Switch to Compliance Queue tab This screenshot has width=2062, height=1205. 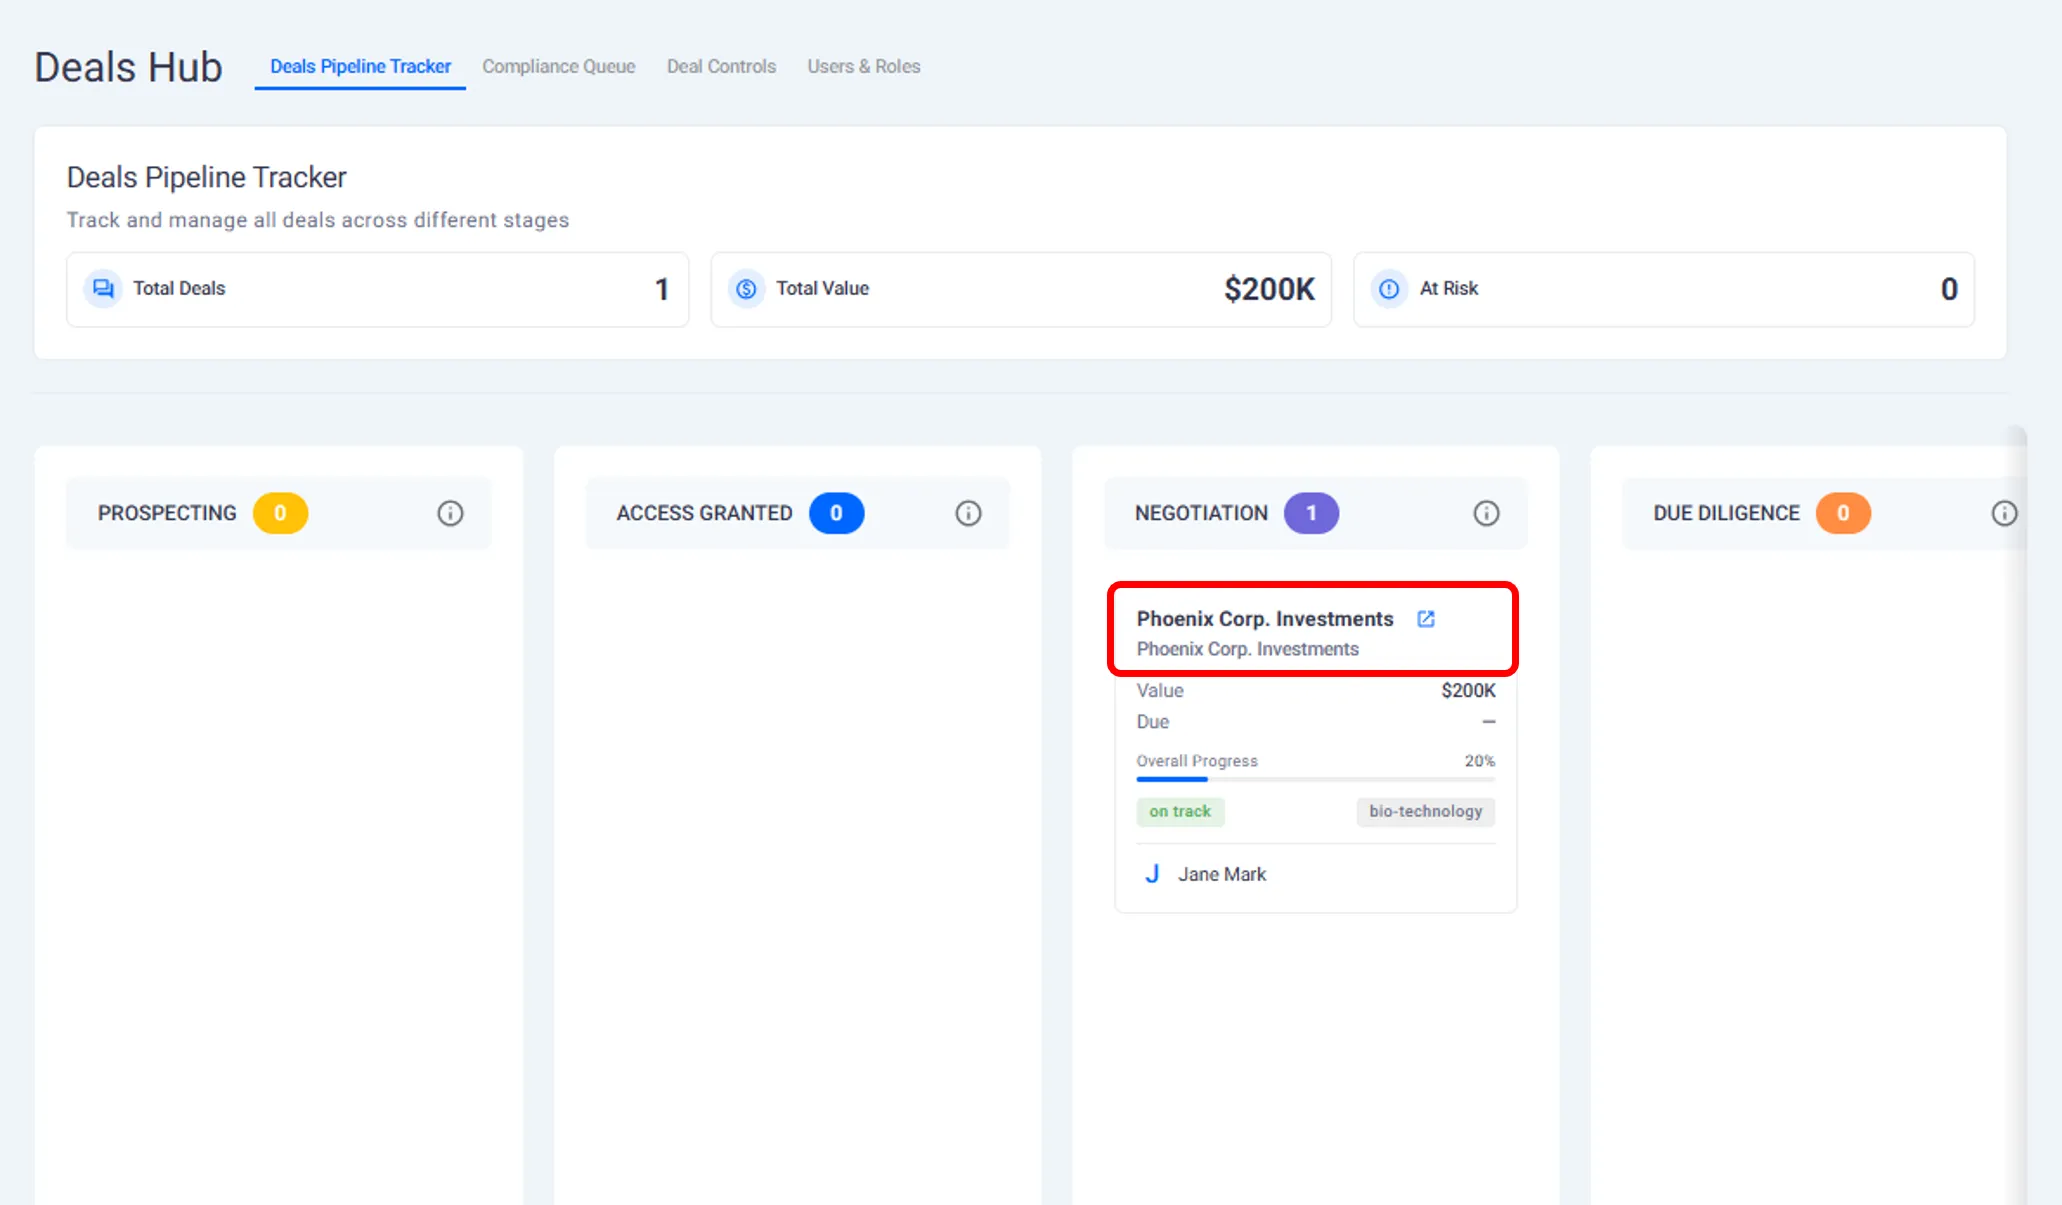pos(558,66)
